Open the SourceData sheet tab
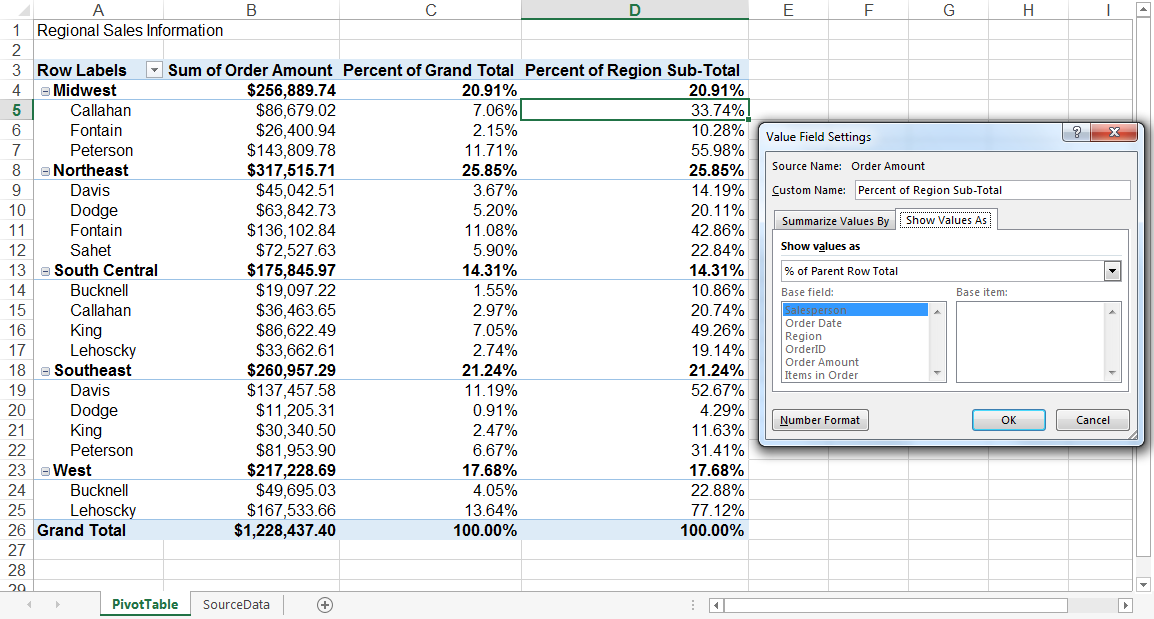The height and width of the screenshot is (619, 1154). tap(236, 605)
